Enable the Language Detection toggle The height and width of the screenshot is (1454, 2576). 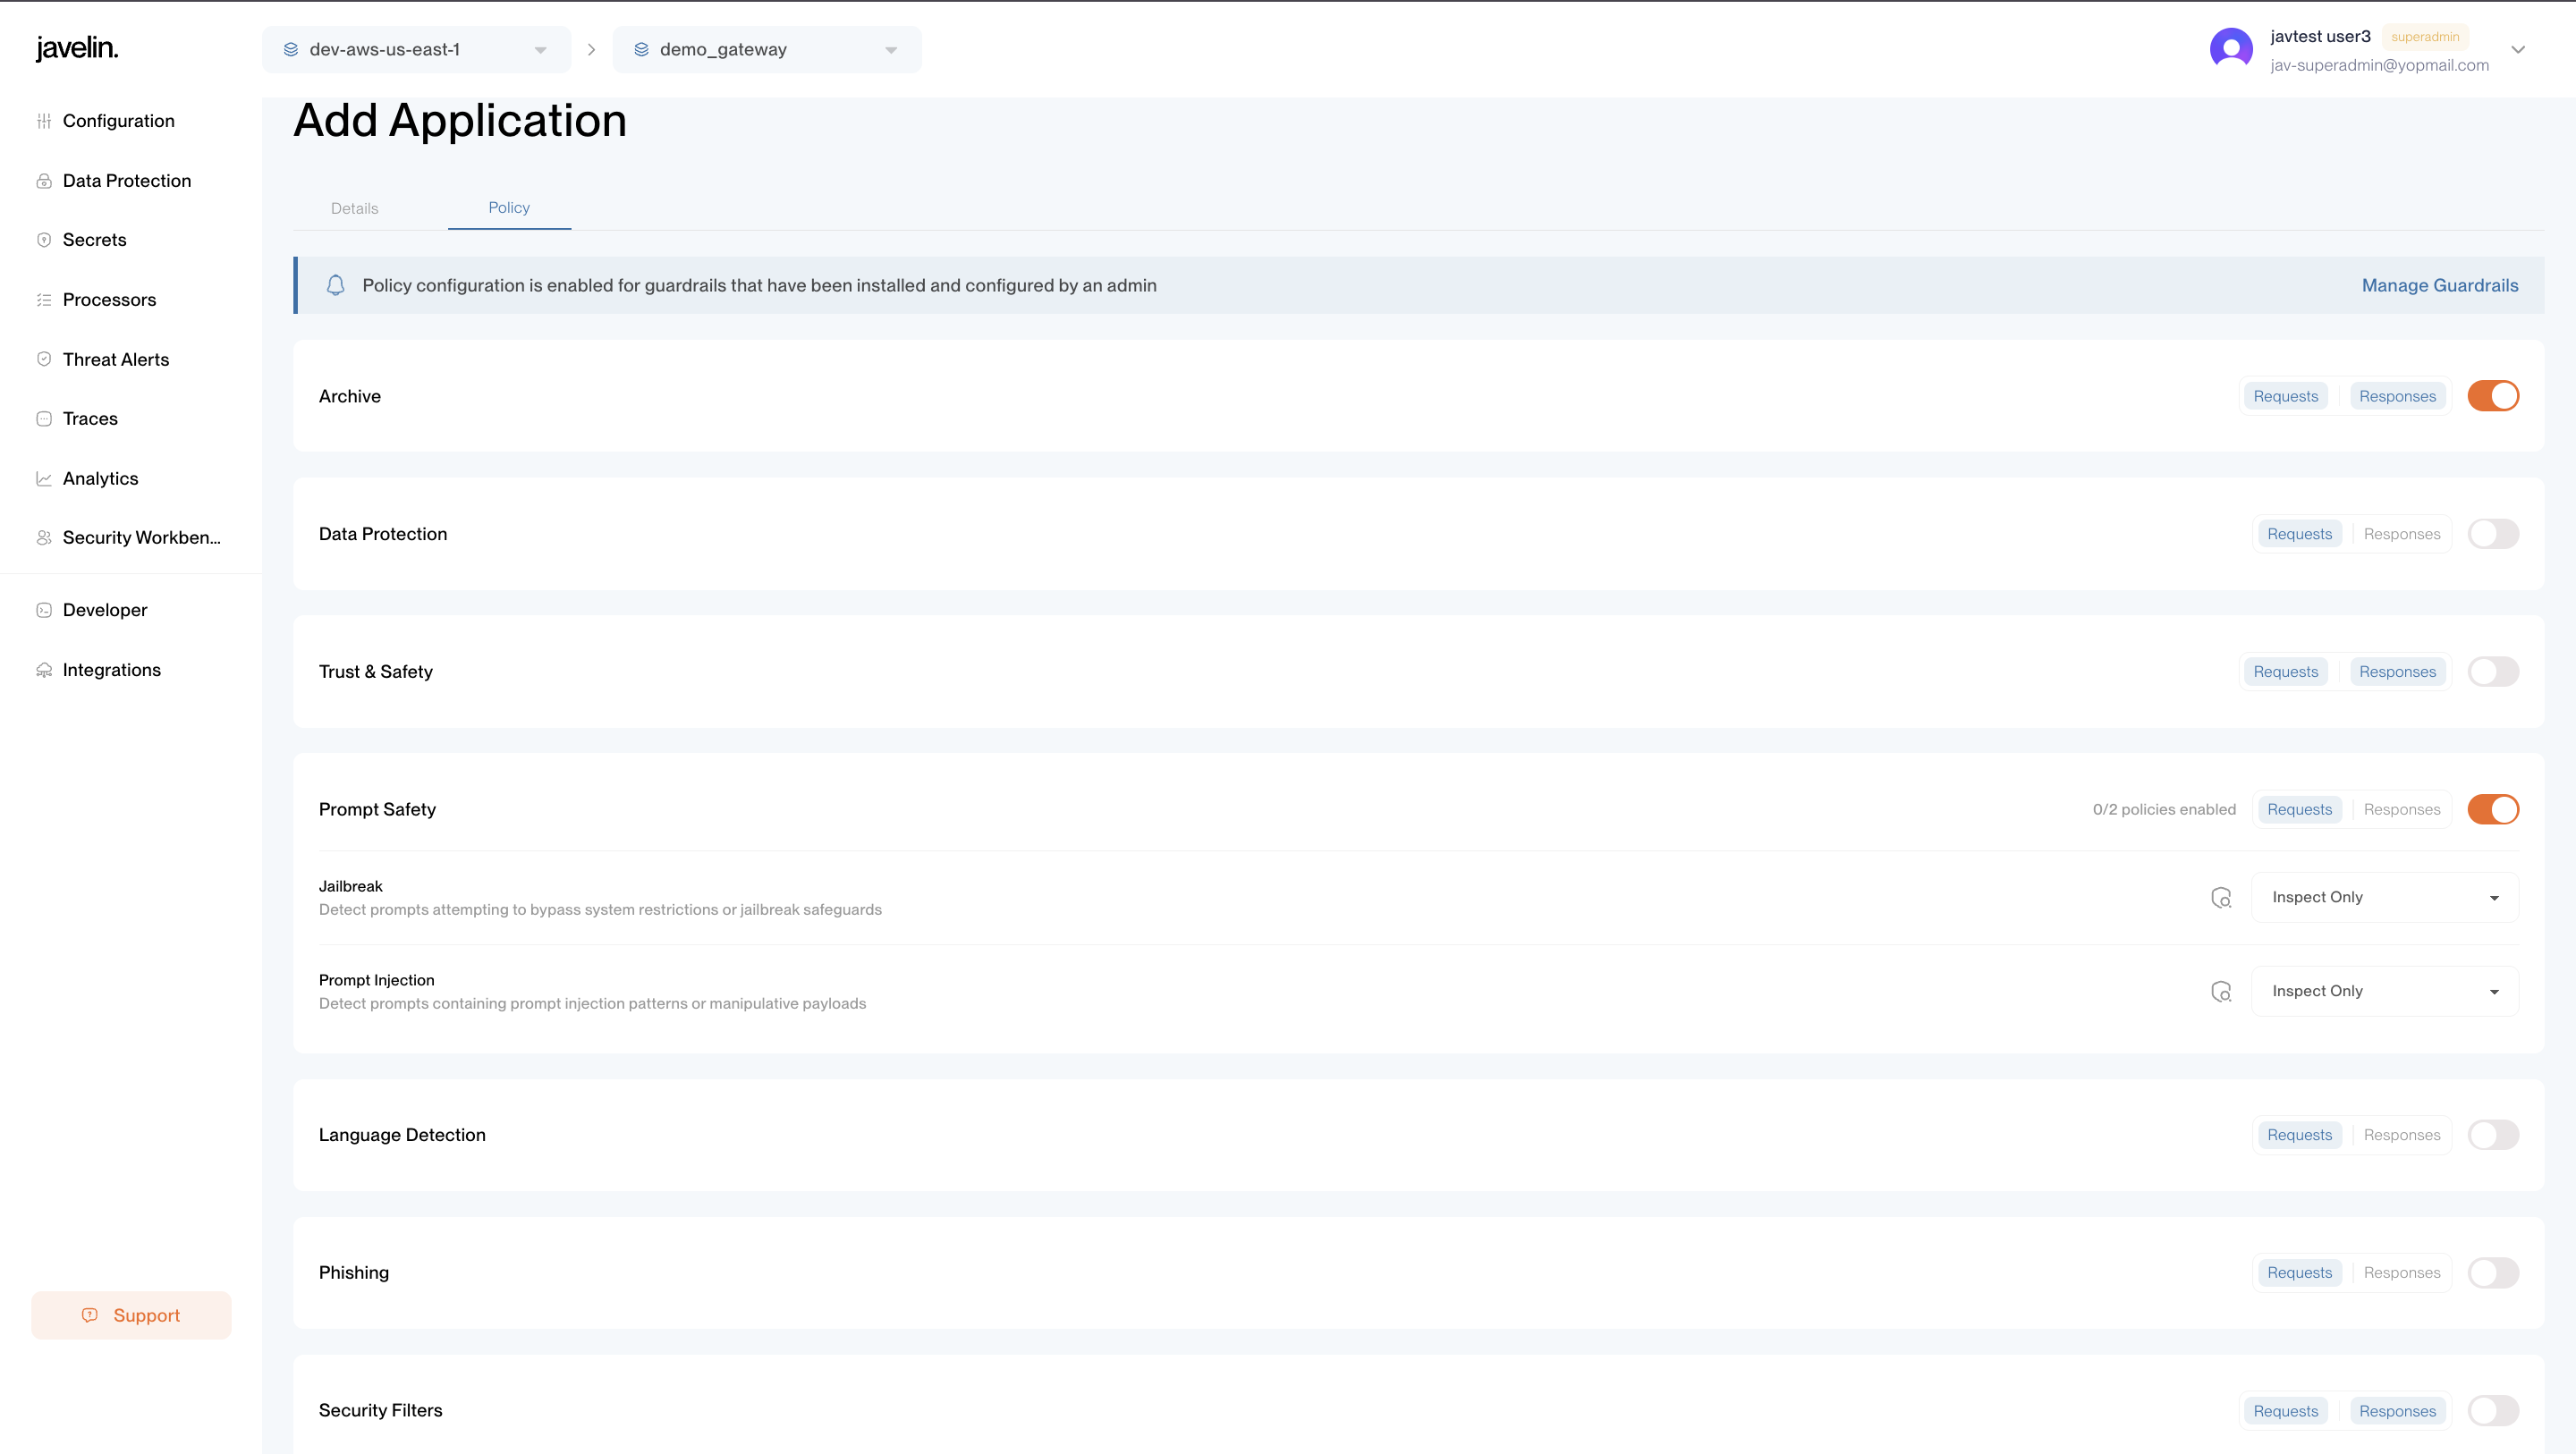pos(2493,1135)
